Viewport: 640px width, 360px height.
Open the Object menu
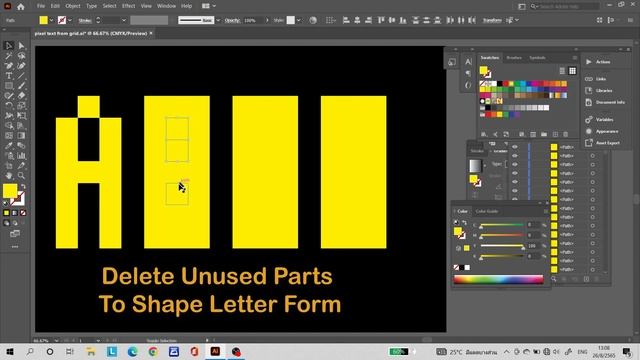coord(73,6)
